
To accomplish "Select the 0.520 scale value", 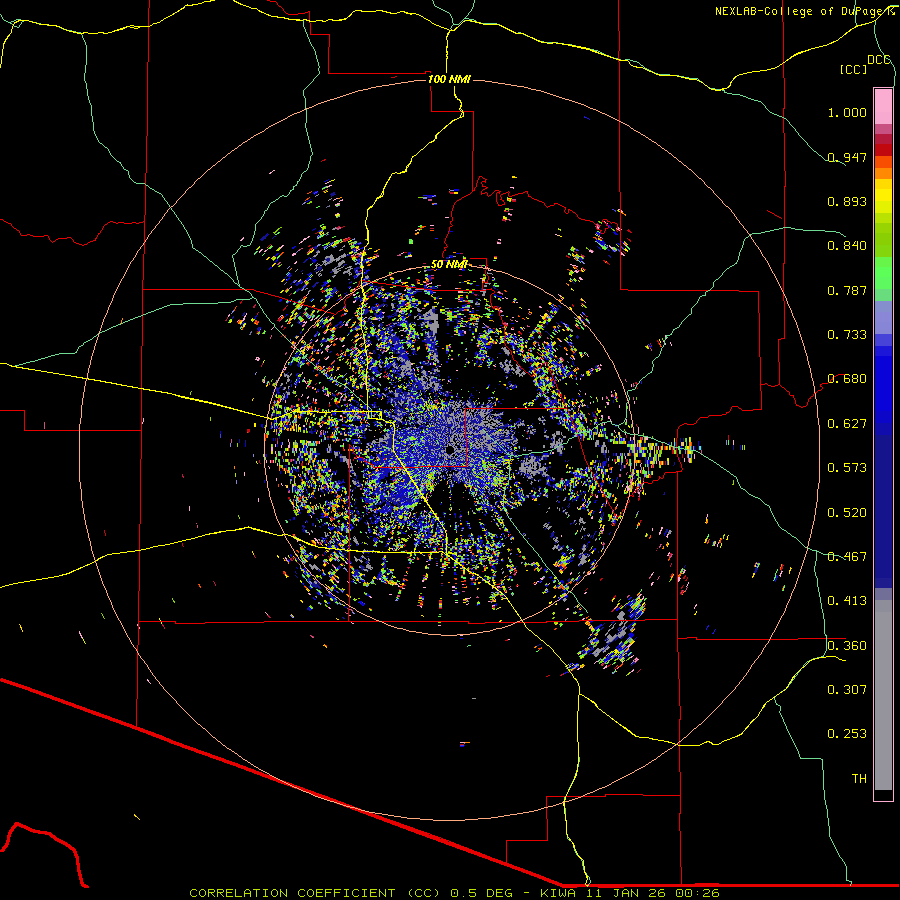I will coord(847,513).
